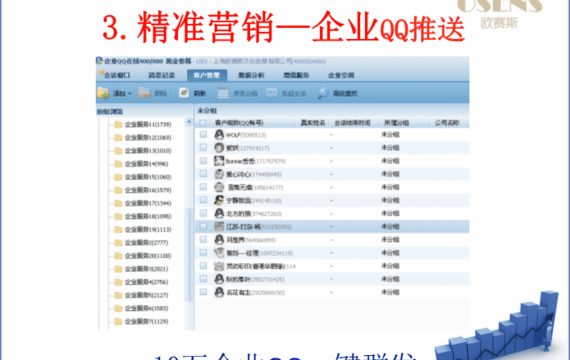Click the 所属分组 column header

point(397,123)
